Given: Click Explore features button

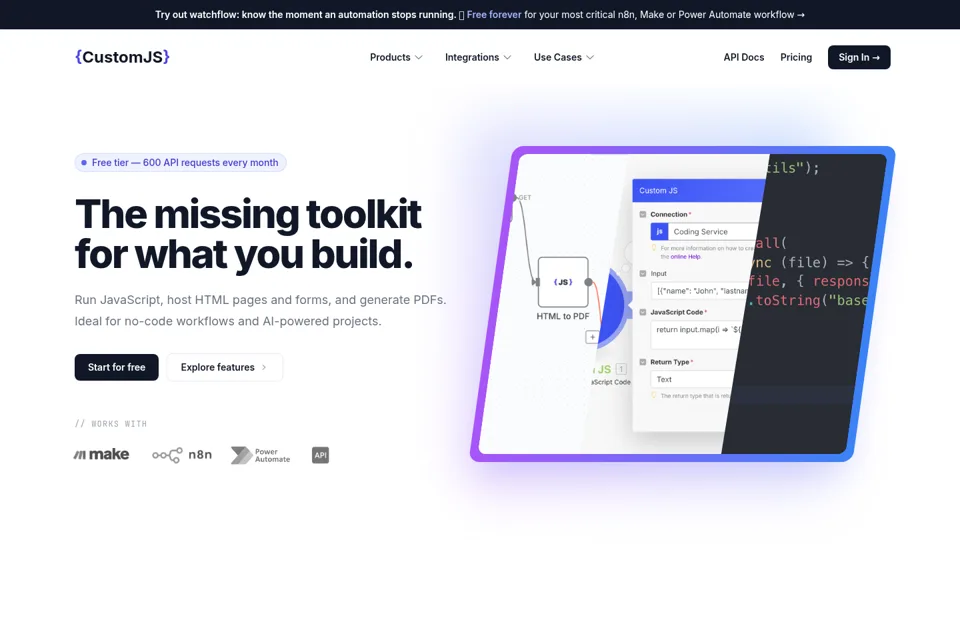Looking at the screenshot, I should 224,367.
